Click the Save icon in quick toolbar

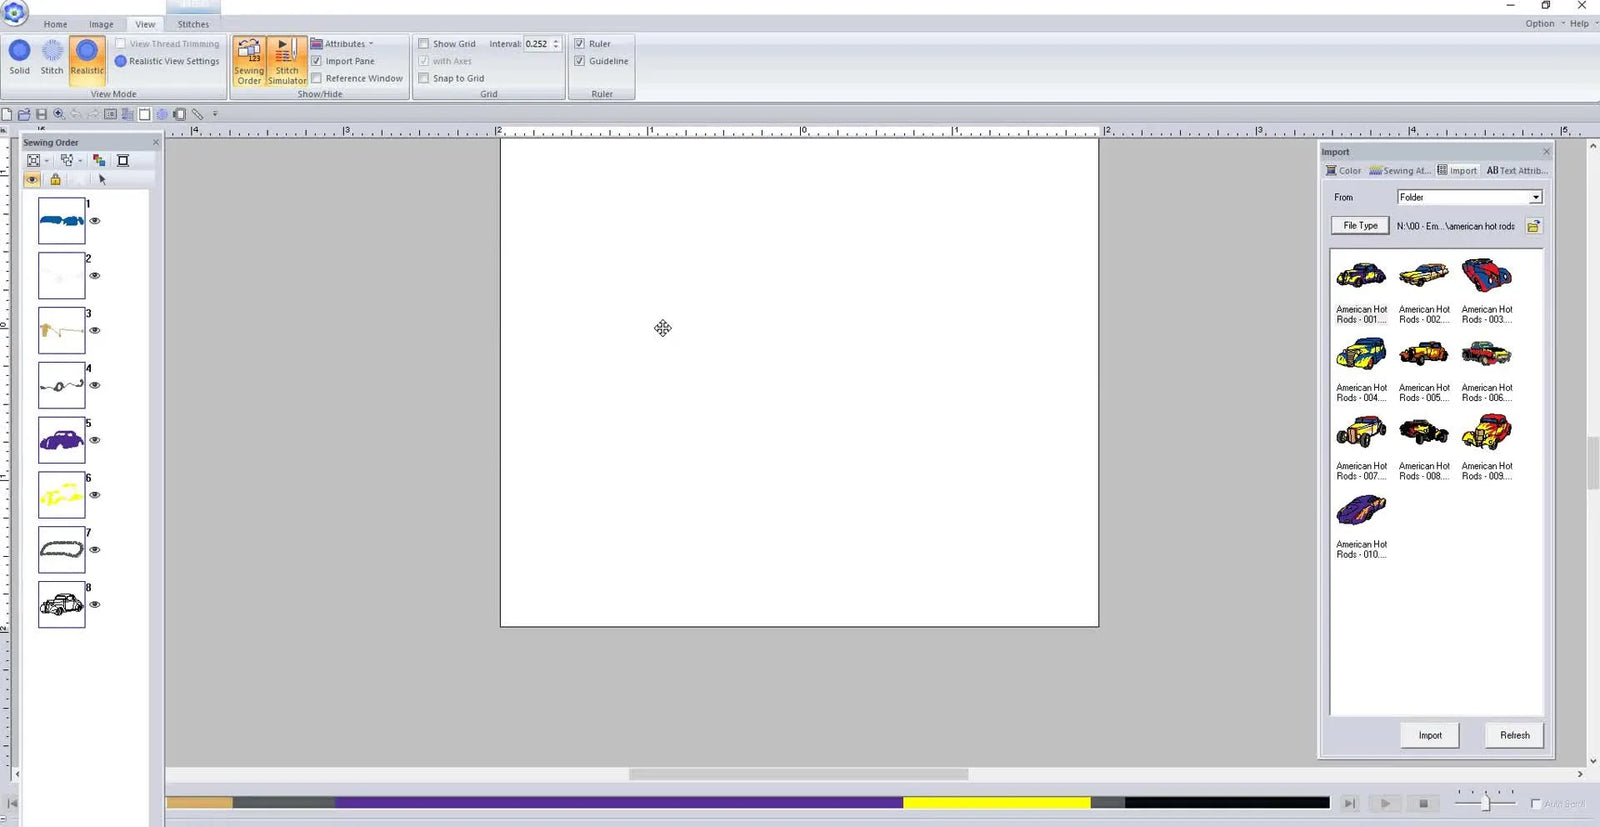pos(41,114)
